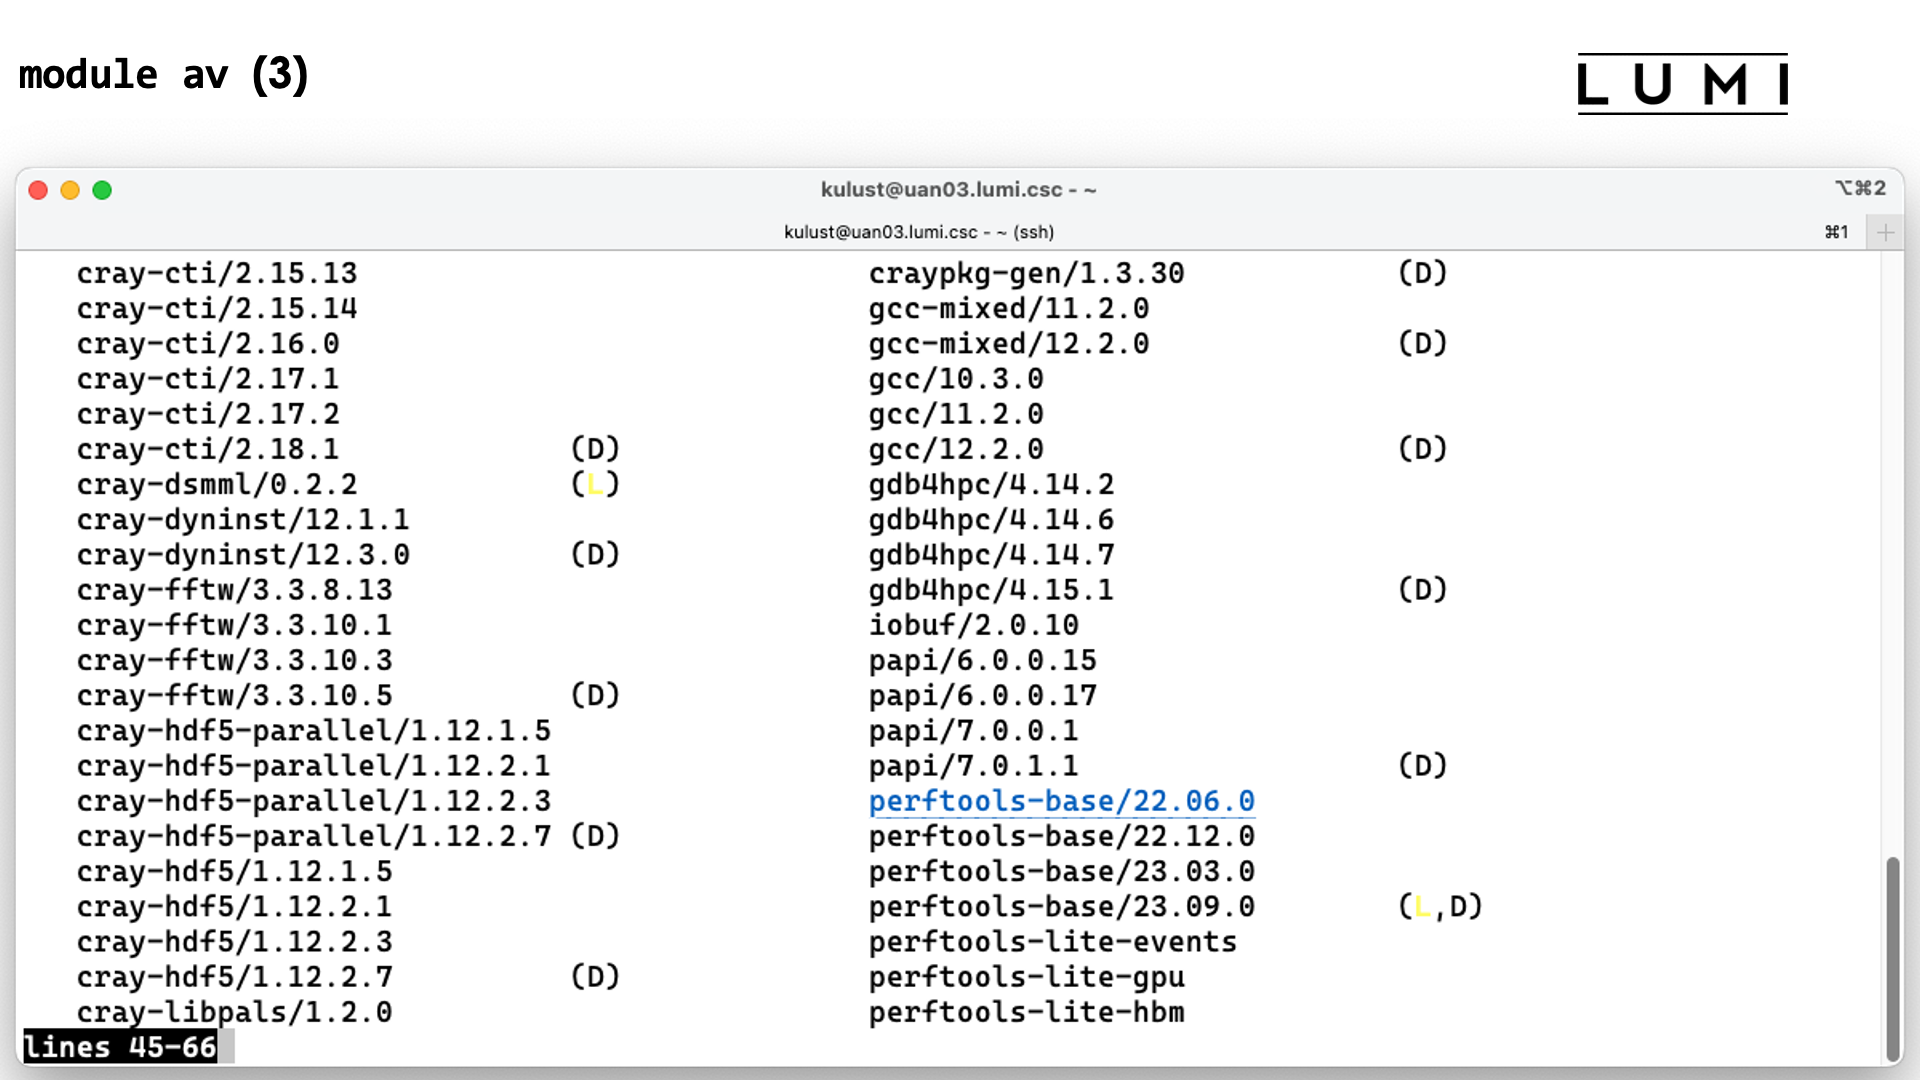Select the text cray-hdf5-parallel/1.12.2.3
Screen dimensions: 1920x1080
click(314, 801)
